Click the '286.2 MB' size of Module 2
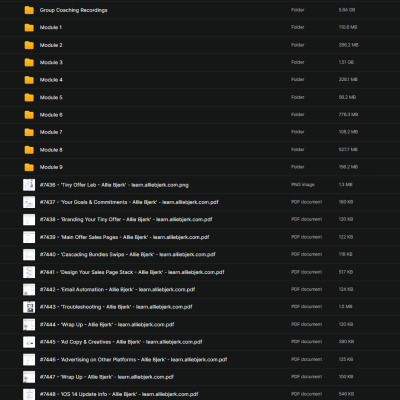Viewport: 400px width, 400px height. point(349,45)
